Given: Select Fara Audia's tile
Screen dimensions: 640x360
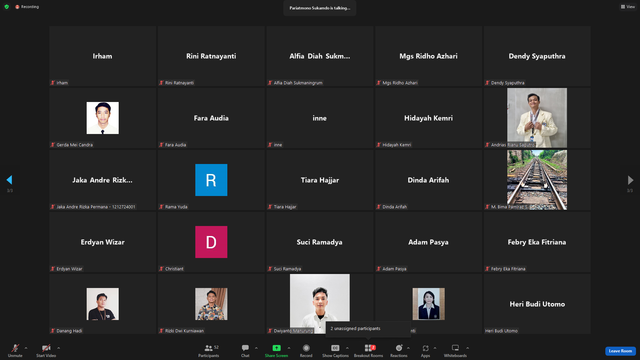Looking at the screenshot, I should 211,118.
